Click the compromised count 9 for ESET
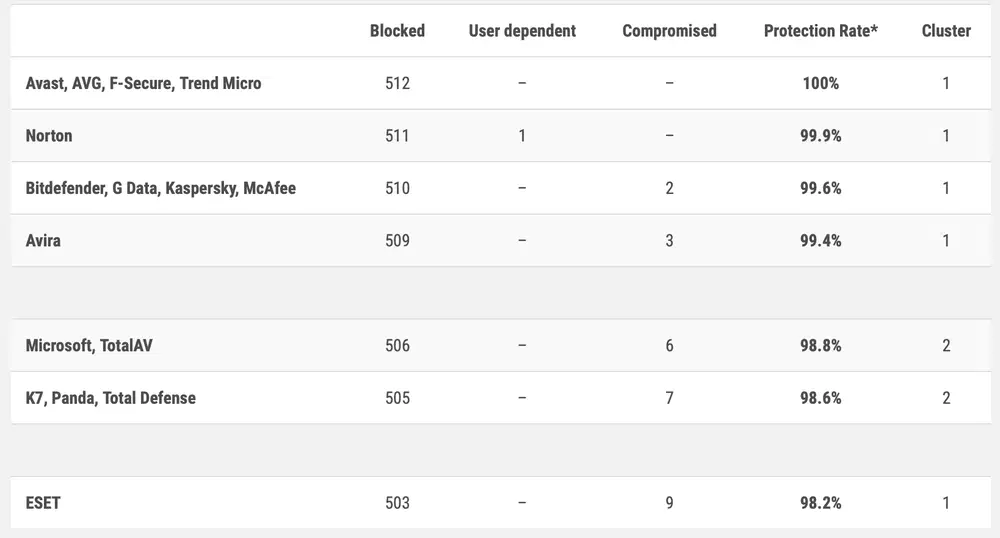Screen dimensions: 1000x538 (669, 502)
